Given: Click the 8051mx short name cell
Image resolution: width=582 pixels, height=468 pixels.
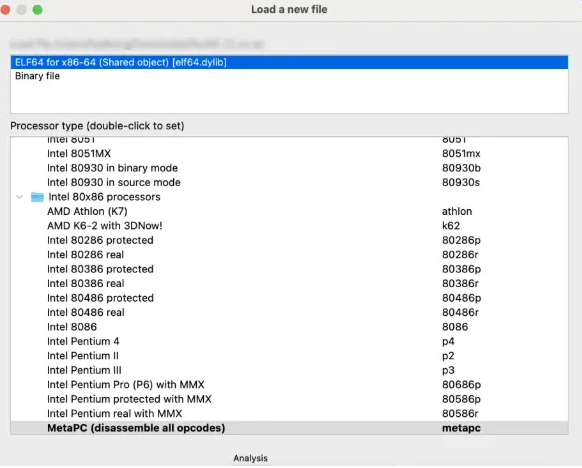Looking at the screenshot, I should point(461,154).
